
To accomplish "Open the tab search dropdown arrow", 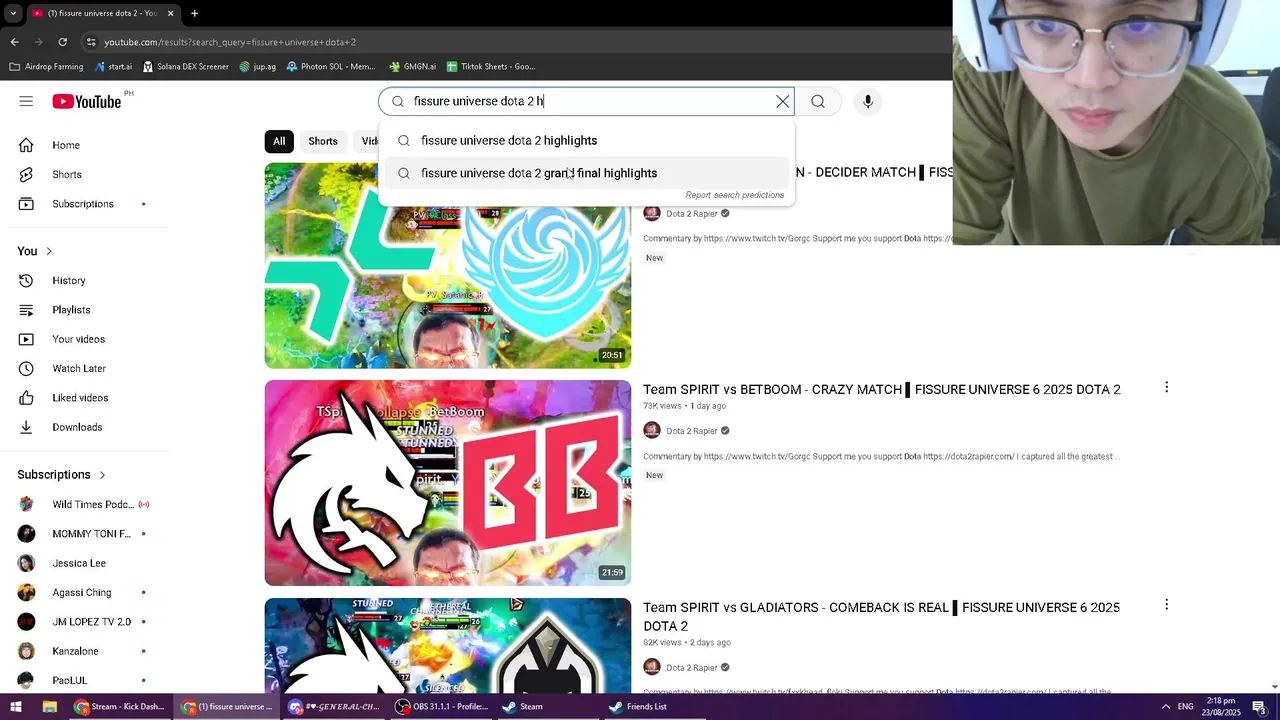I will click(12, 13).
